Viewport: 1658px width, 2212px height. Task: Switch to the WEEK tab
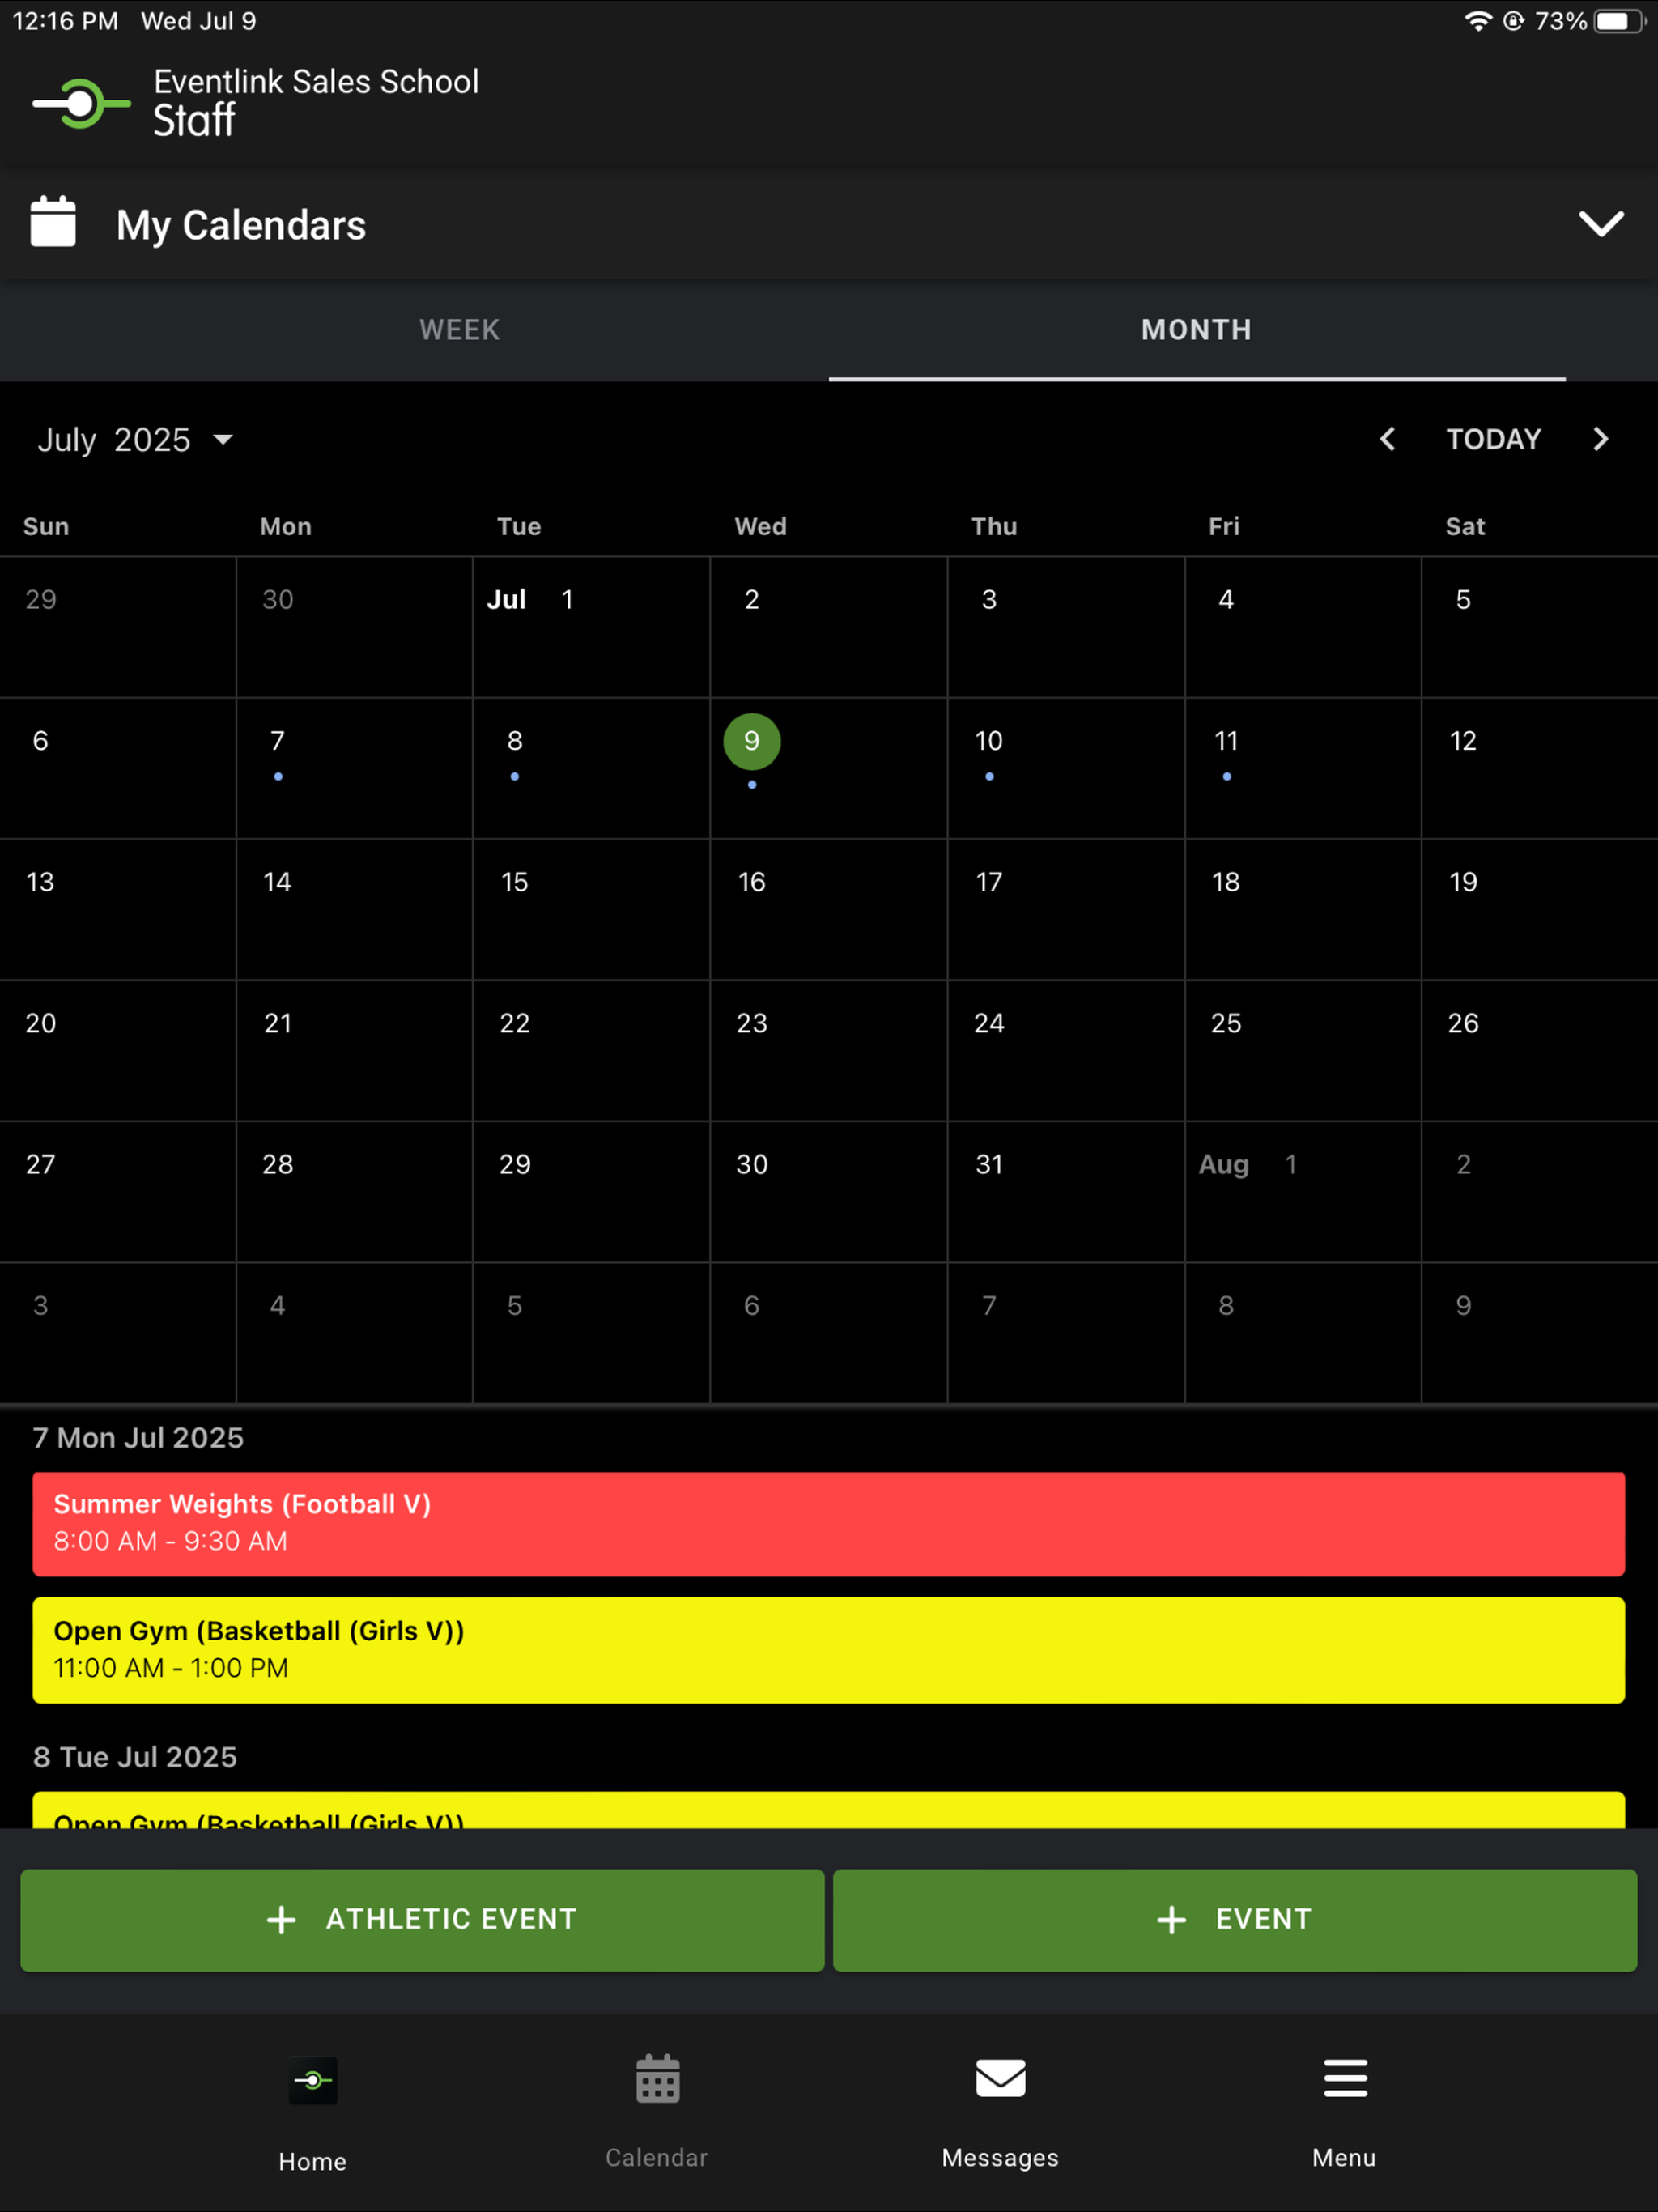tap(459, 330)
